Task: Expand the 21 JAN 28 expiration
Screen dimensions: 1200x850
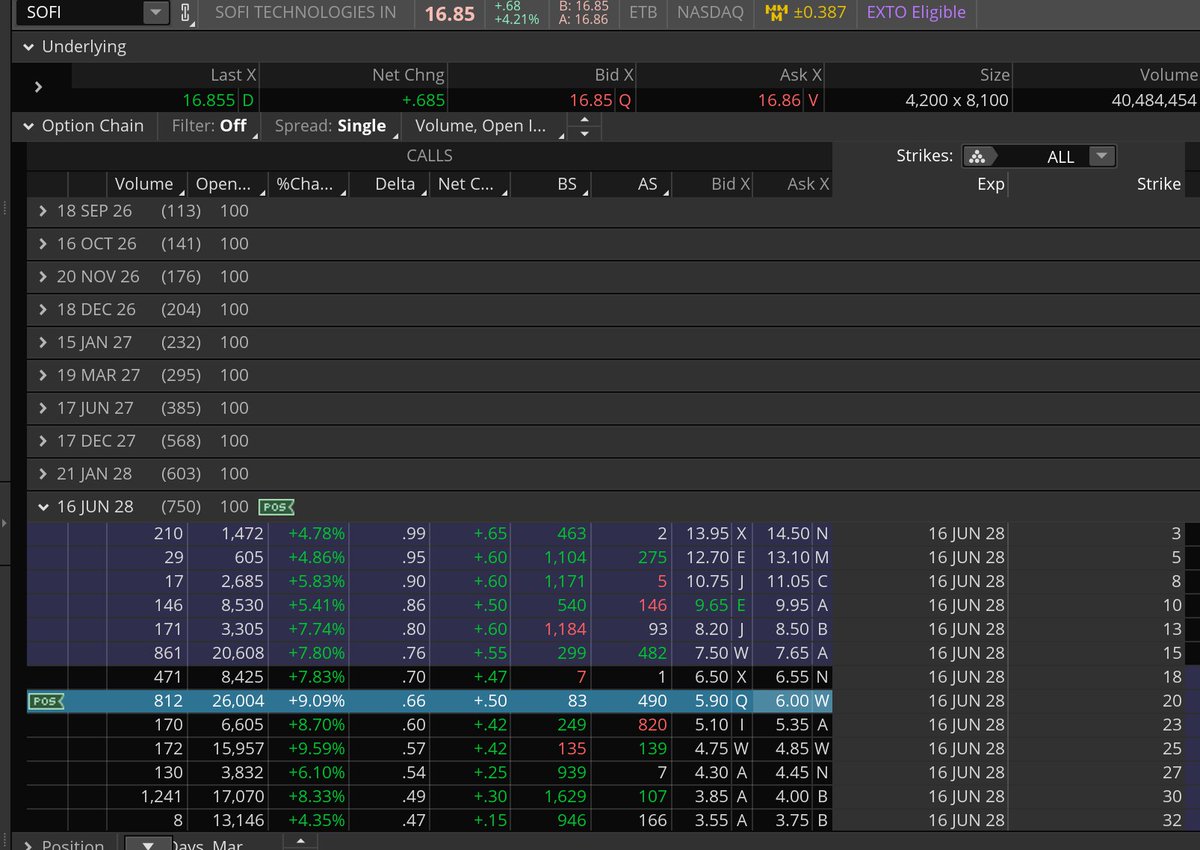Action: click(42, 474)
